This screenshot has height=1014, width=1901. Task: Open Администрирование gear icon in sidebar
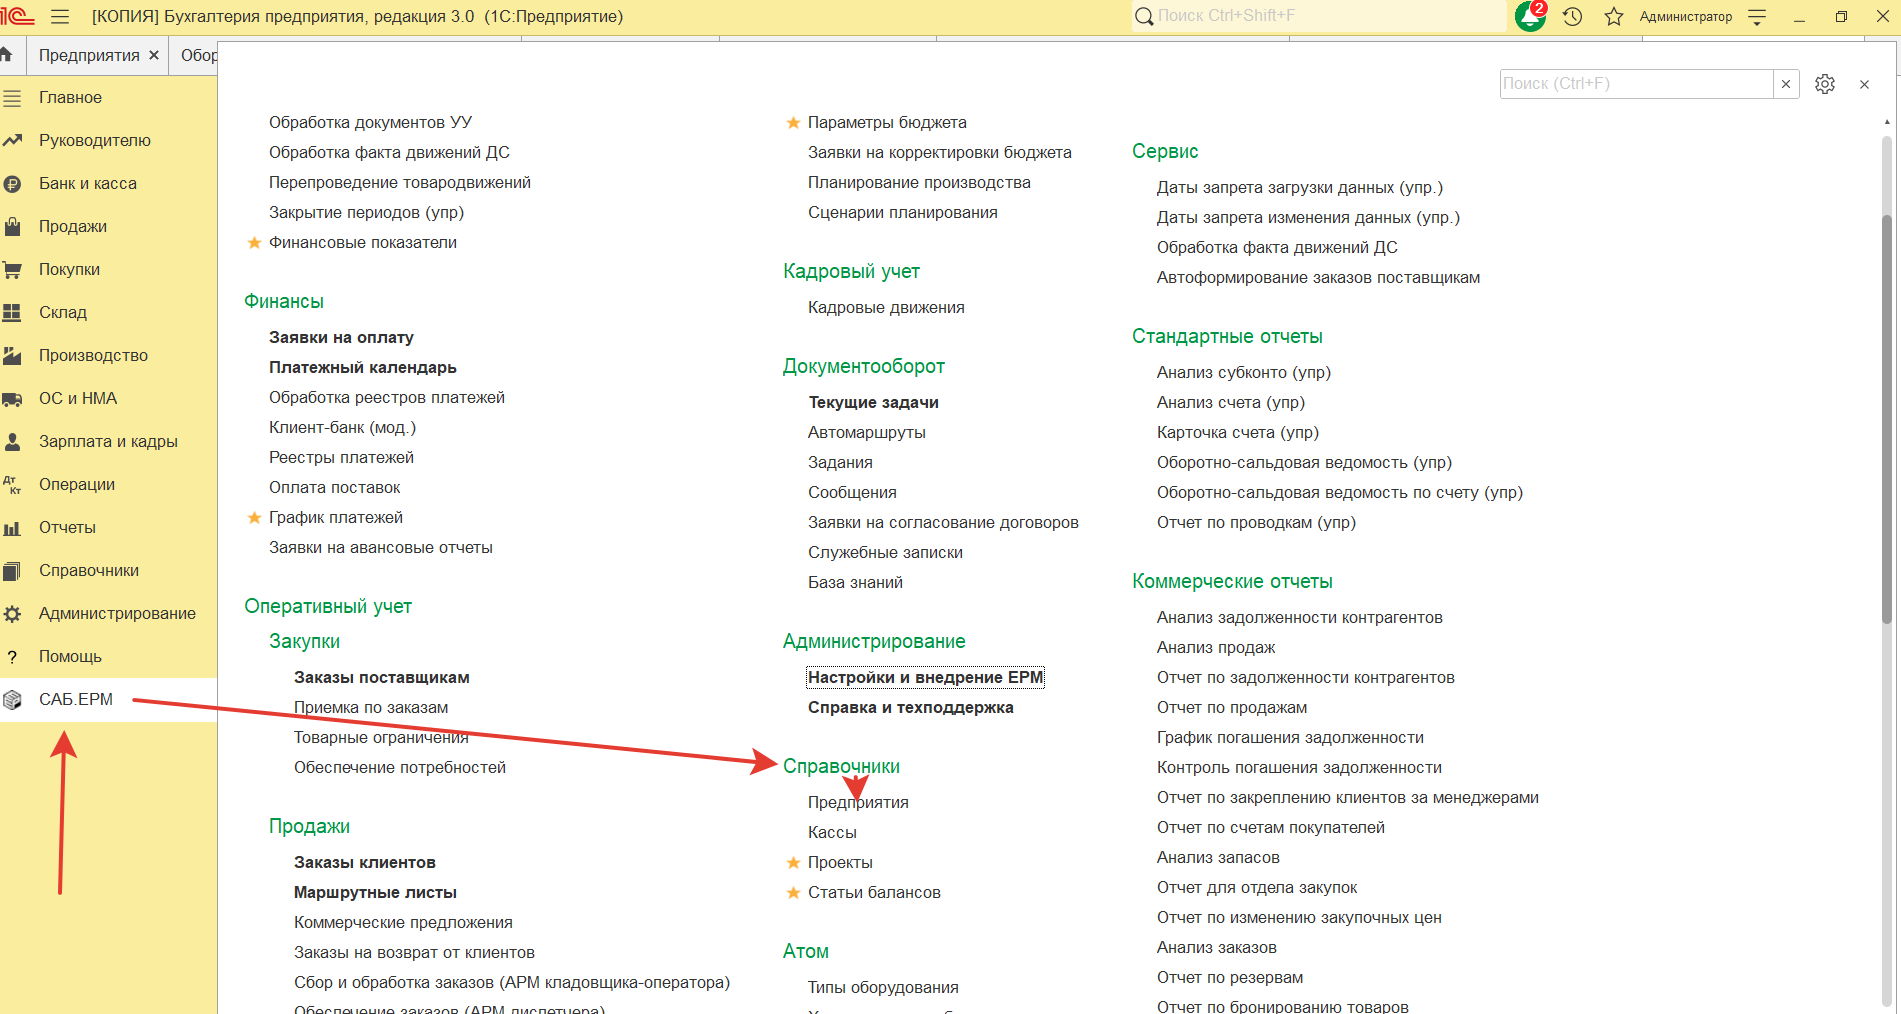point(12,614)
